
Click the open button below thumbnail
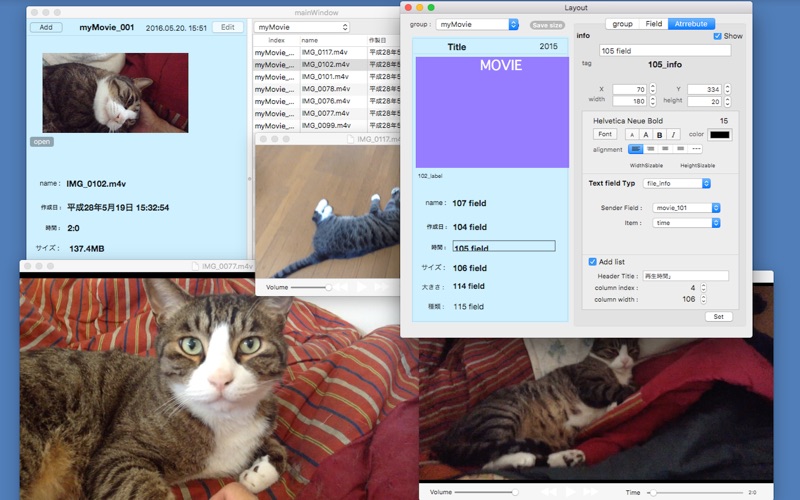(x=42, y=142)
